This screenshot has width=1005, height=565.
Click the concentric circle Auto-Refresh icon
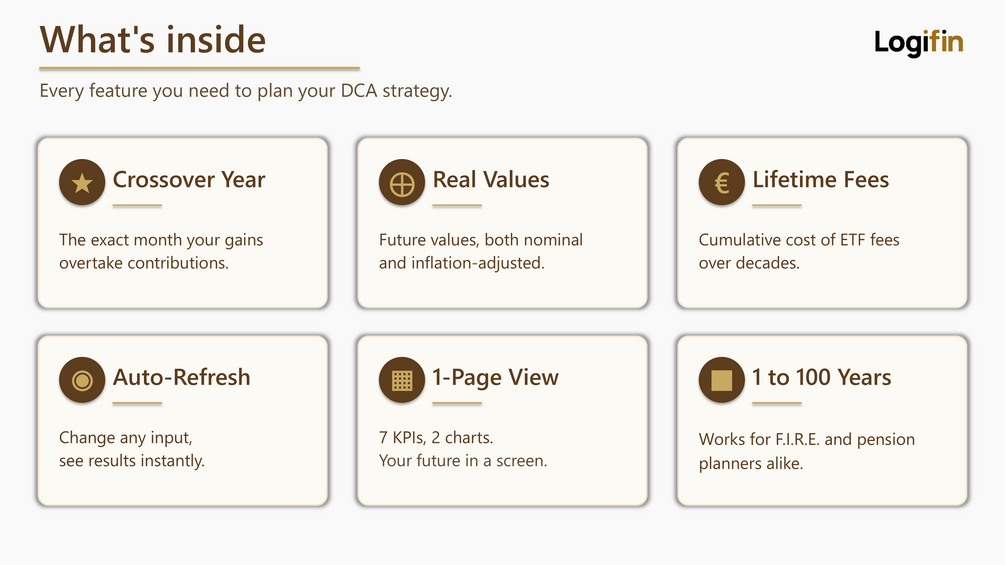(x=82, y=380)
